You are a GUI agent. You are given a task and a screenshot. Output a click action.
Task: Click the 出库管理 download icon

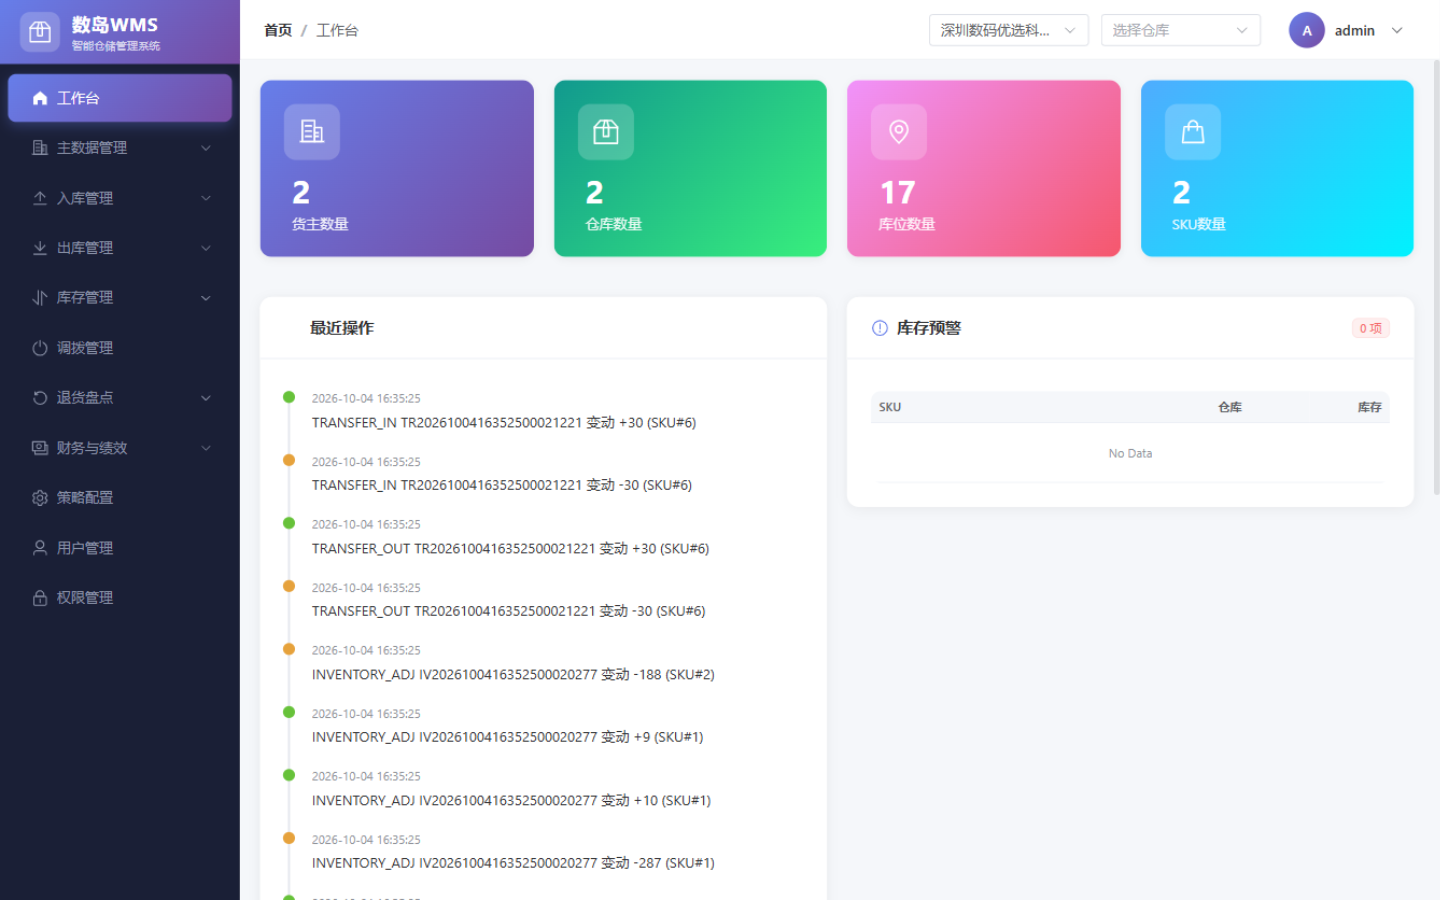40,248
